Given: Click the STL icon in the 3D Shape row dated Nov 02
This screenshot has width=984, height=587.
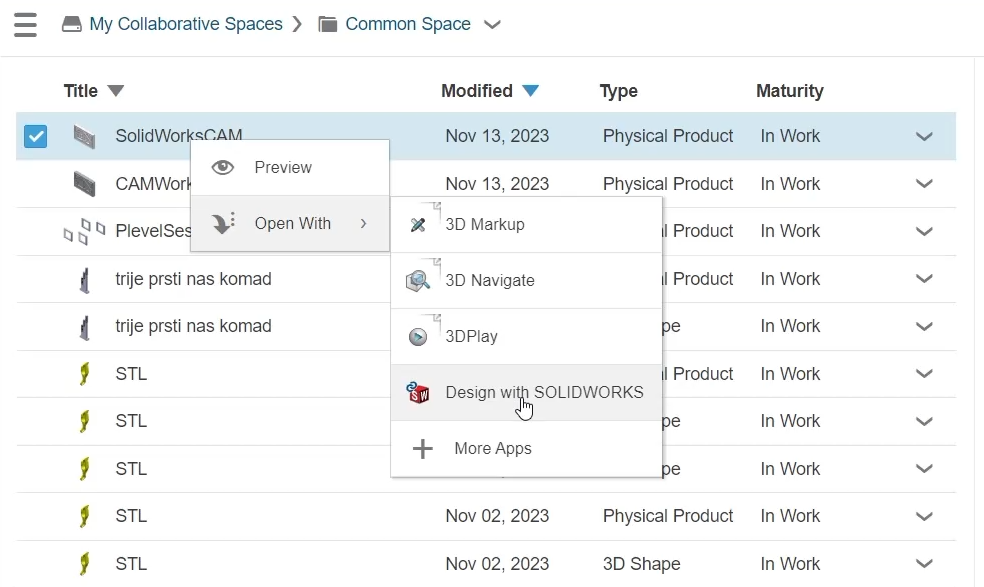Looking at the screenshot, I should [x=84, y=564].
